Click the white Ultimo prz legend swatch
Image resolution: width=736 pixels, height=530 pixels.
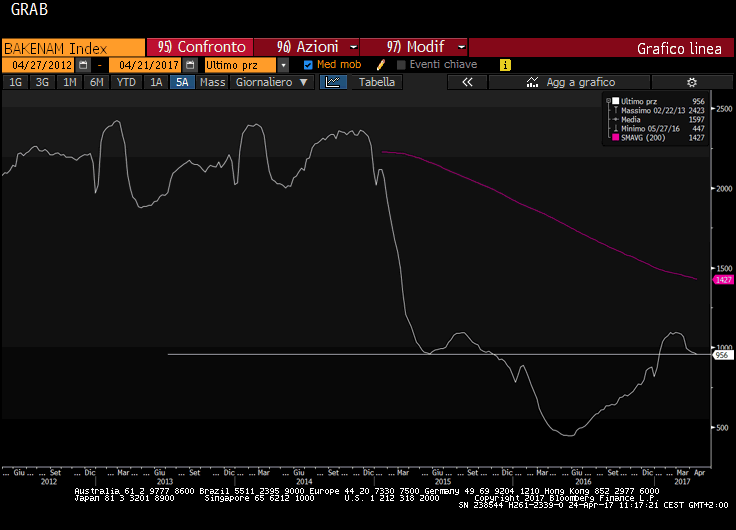click(615, 101)
